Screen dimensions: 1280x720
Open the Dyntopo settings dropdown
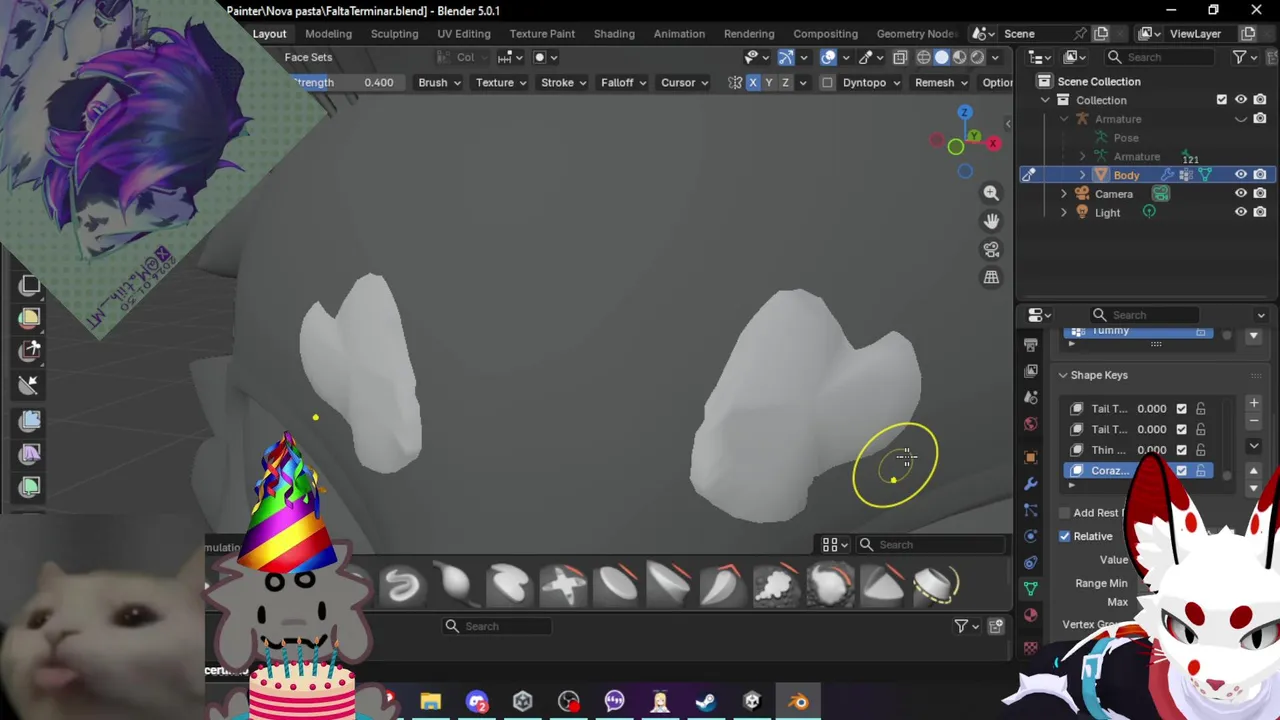[871, 82]
